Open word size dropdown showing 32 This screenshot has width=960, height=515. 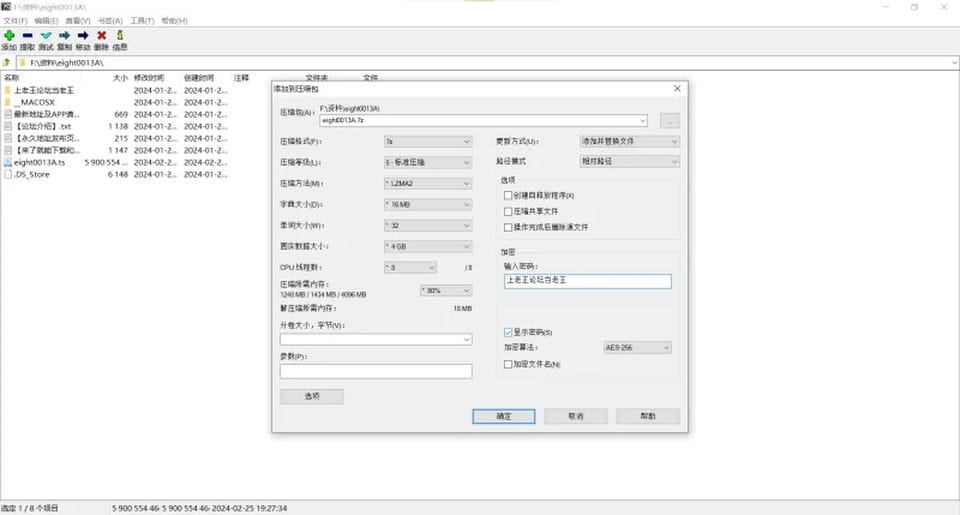[428, 225]
